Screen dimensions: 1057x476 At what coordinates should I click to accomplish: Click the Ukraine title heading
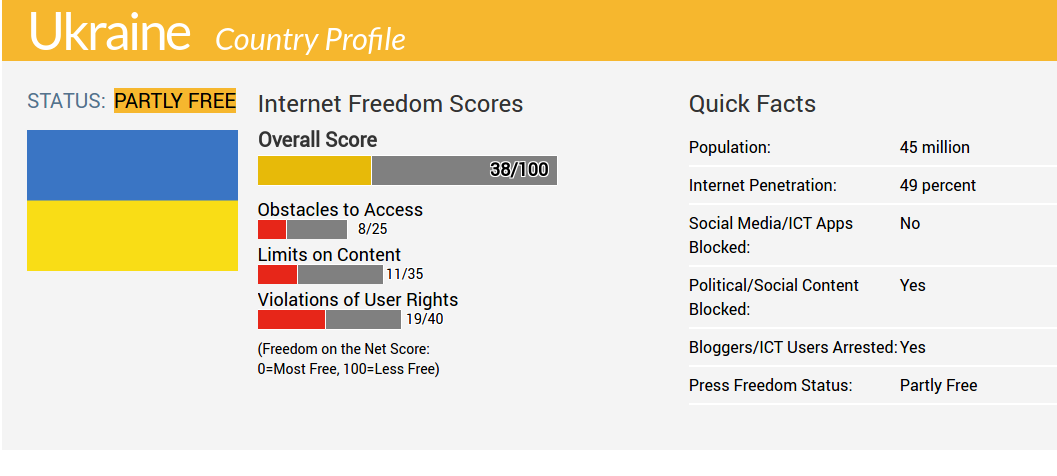point(109,32)
